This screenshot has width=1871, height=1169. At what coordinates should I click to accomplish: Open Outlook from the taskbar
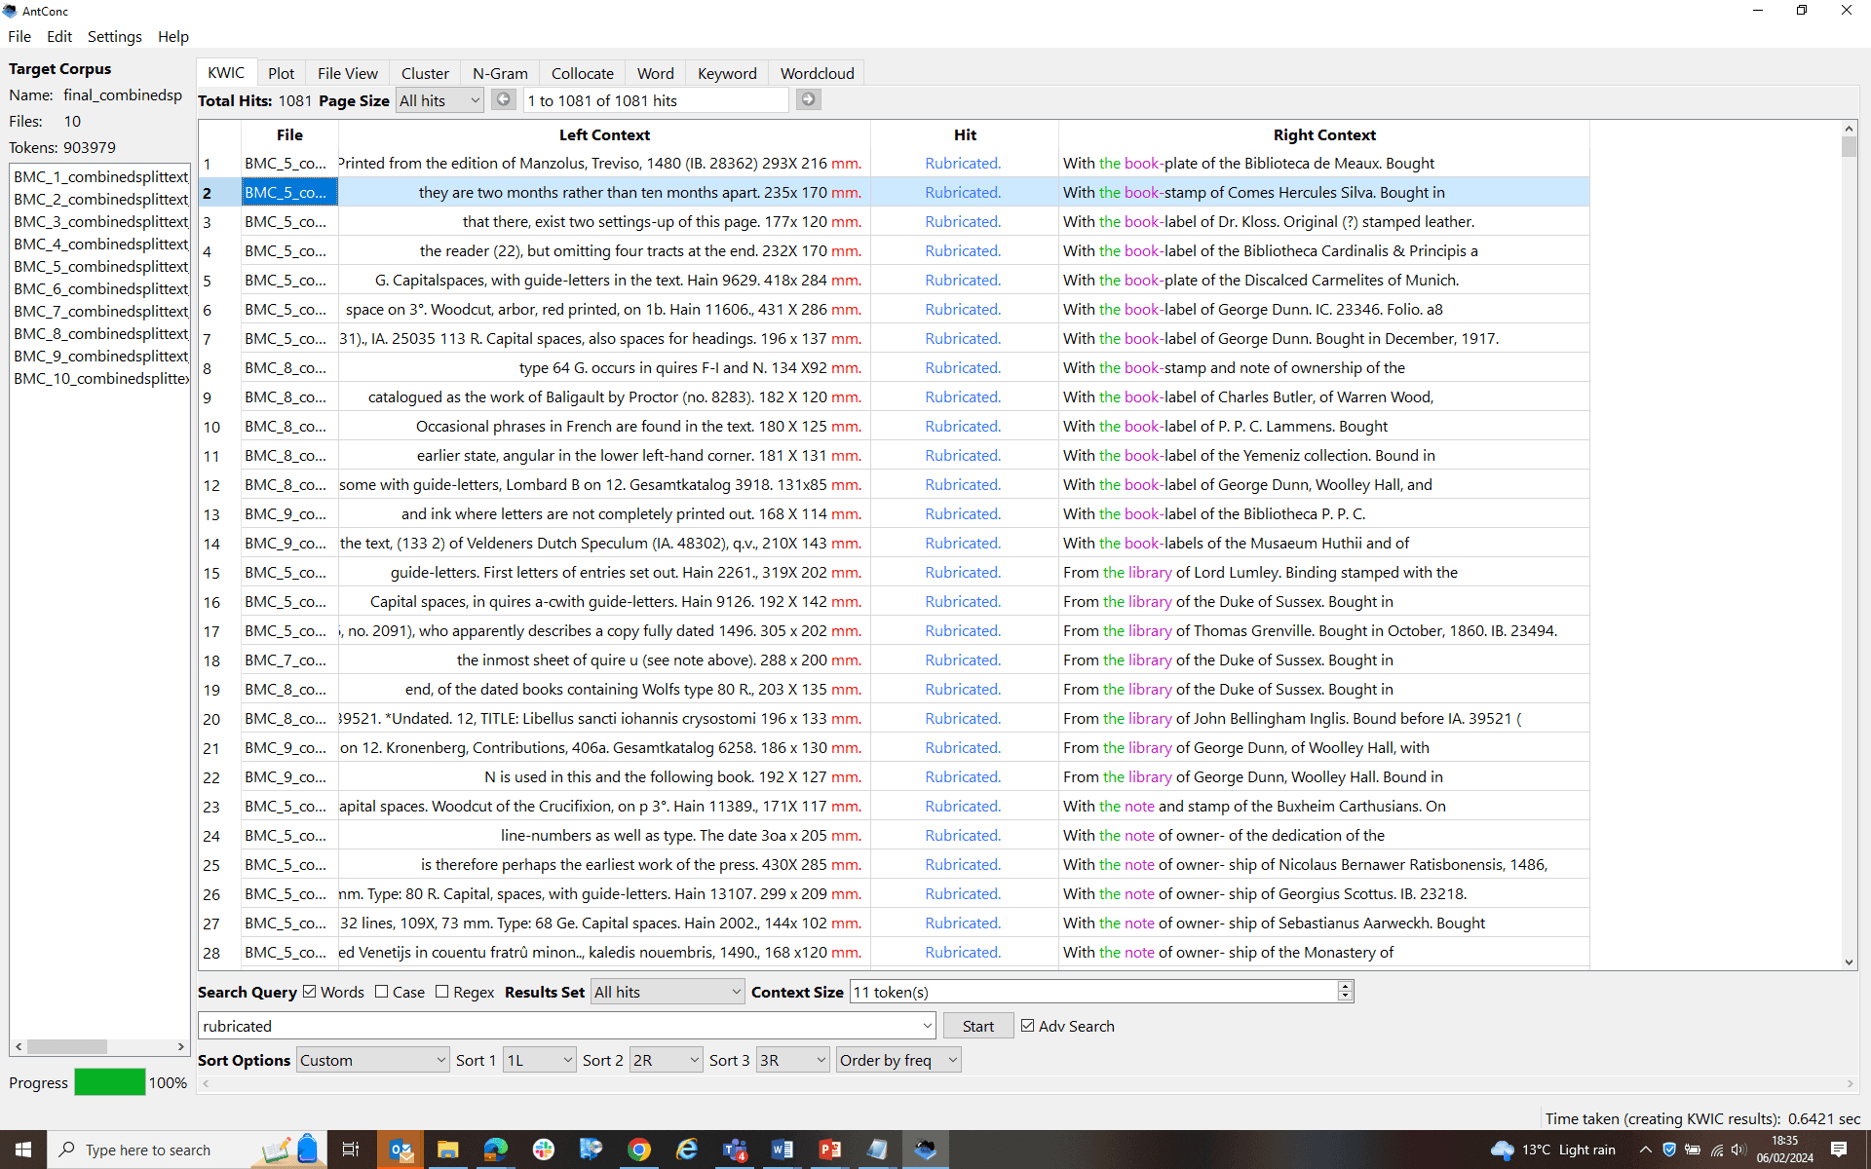[x=401, y=1149]
